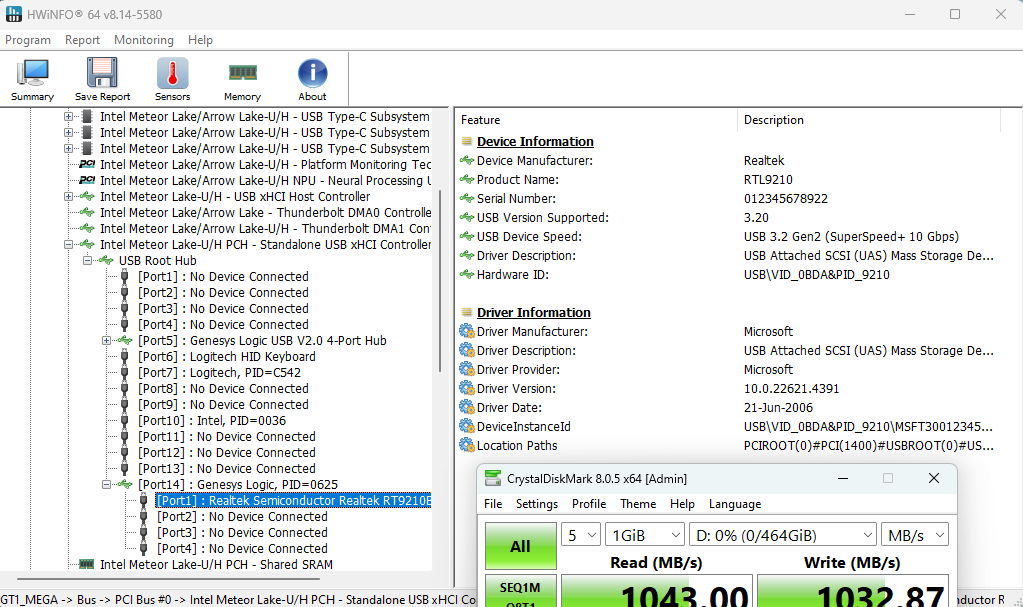Close the CrystalDiskMark window
The image size is (1023, 607).
point(934,478)
